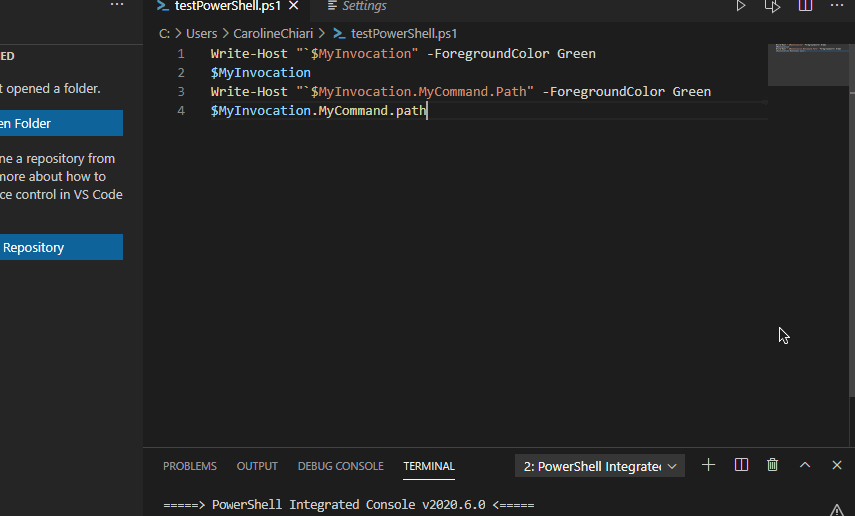Screen dimensions: 855x516
Task: Close the testPowerShell.ps1 tab
Action: coord(293,5)
